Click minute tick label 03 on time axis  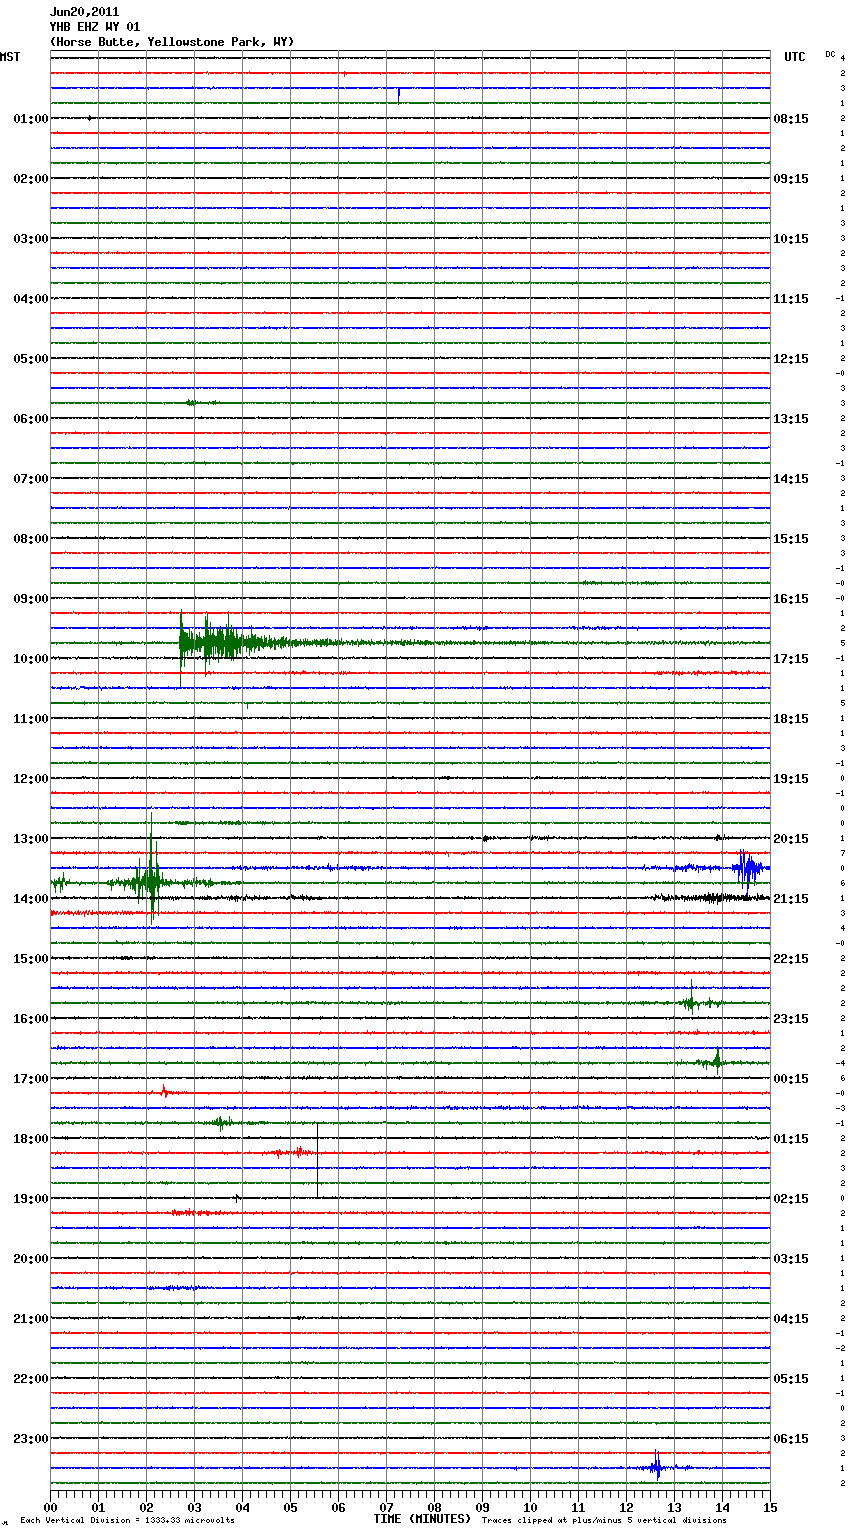tap(194, 1507)
